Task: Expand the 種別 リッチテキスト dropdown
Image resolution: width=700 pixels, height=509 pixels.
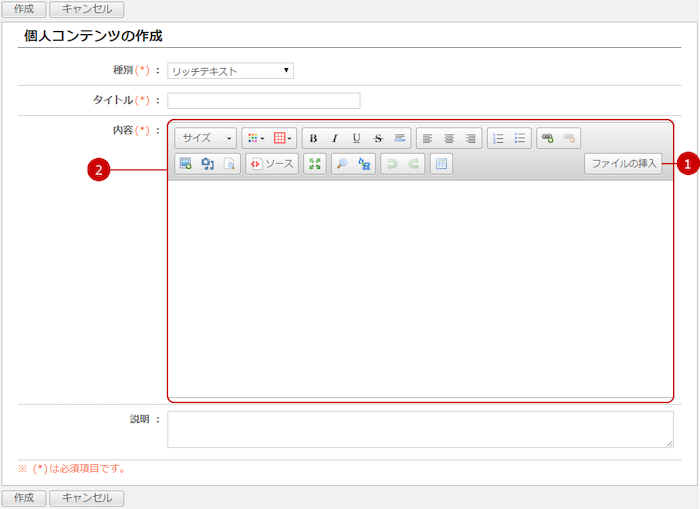Action: point(230,71)
